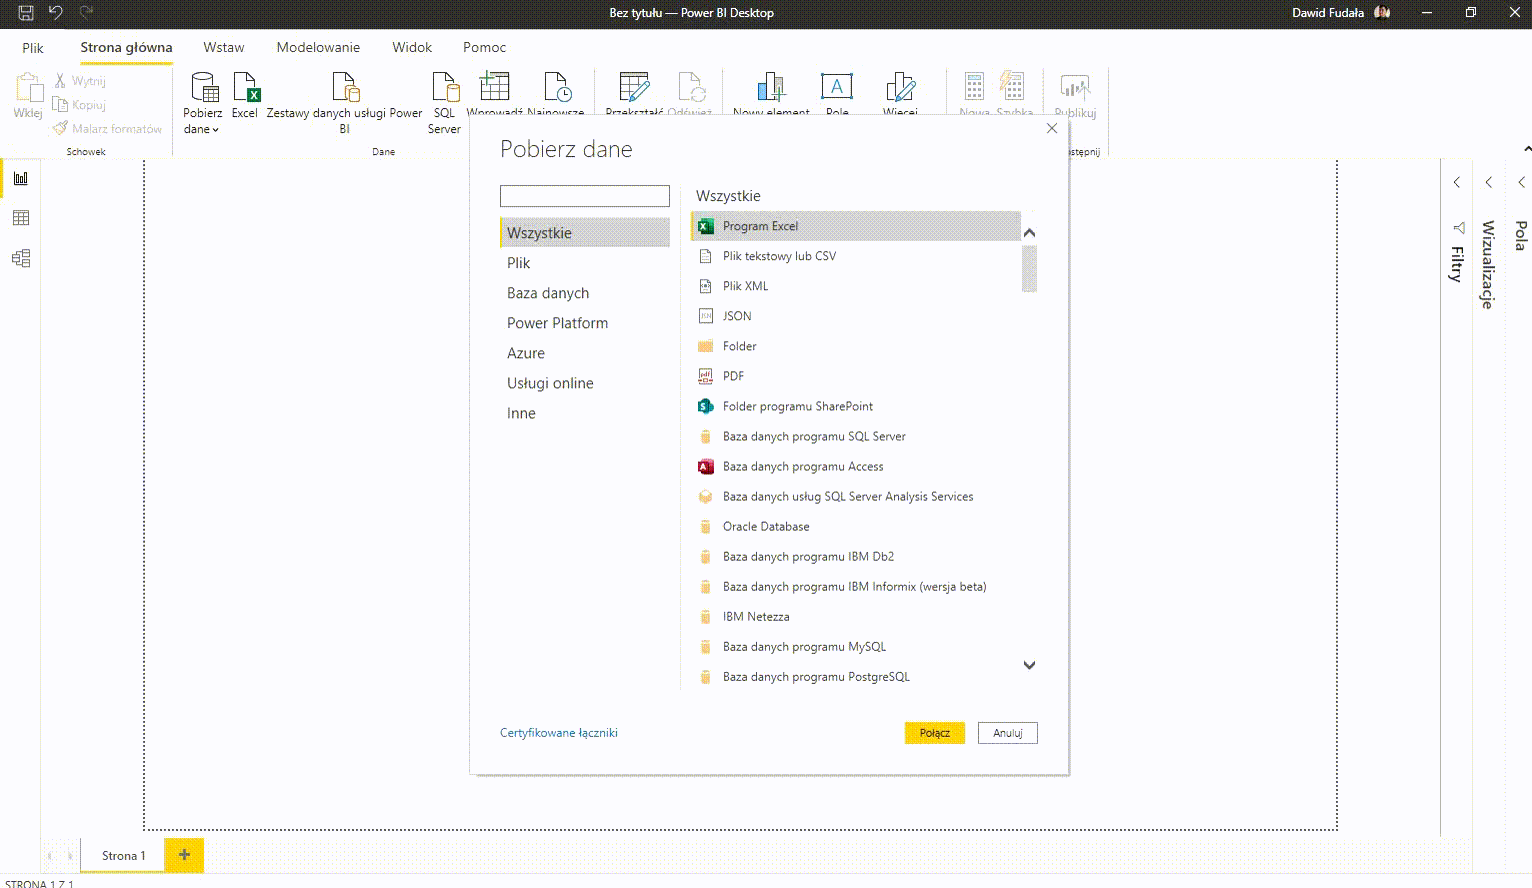1532x888 pixels.
Task: Choose Baza danych programu PostgreSQL
Action: tap(856, 677)
